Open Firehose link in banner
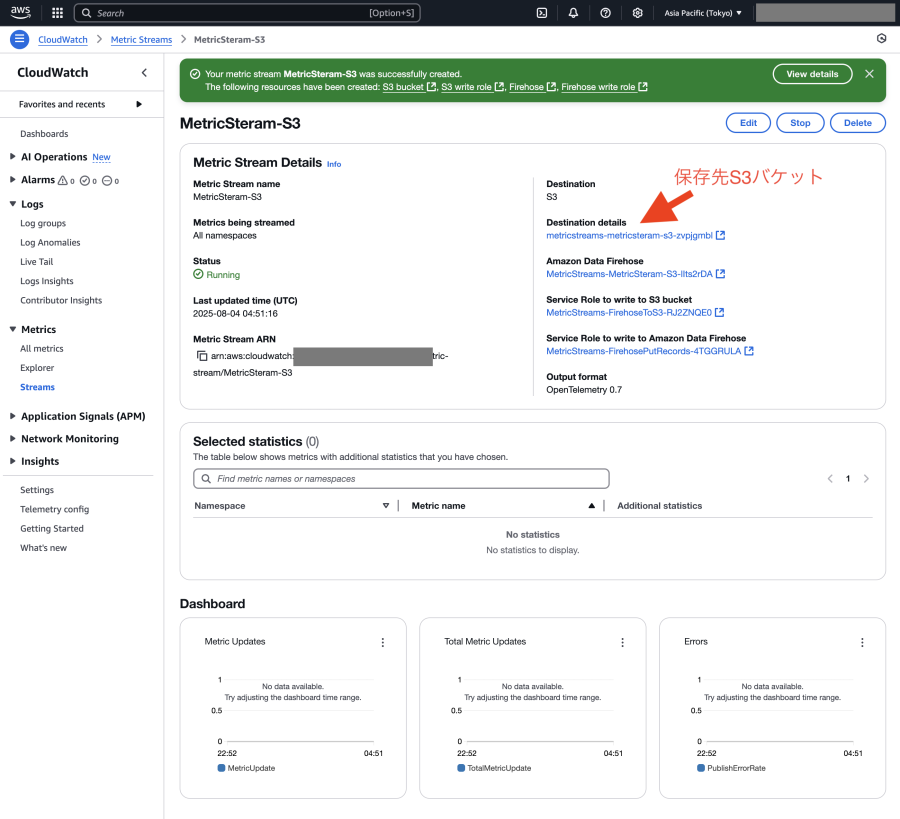The image size is (900, 819). click(x=532, y=87)
